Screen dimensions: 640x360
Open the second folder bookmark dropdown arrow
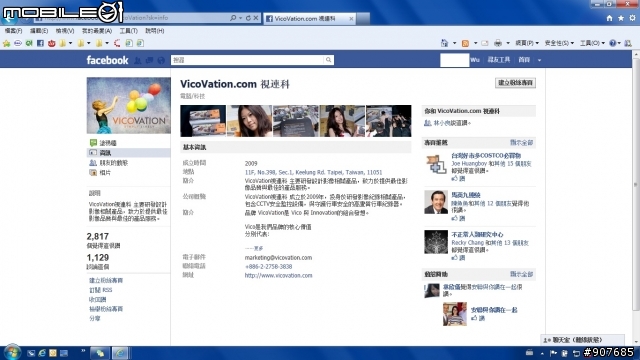(x=89, y=43)
